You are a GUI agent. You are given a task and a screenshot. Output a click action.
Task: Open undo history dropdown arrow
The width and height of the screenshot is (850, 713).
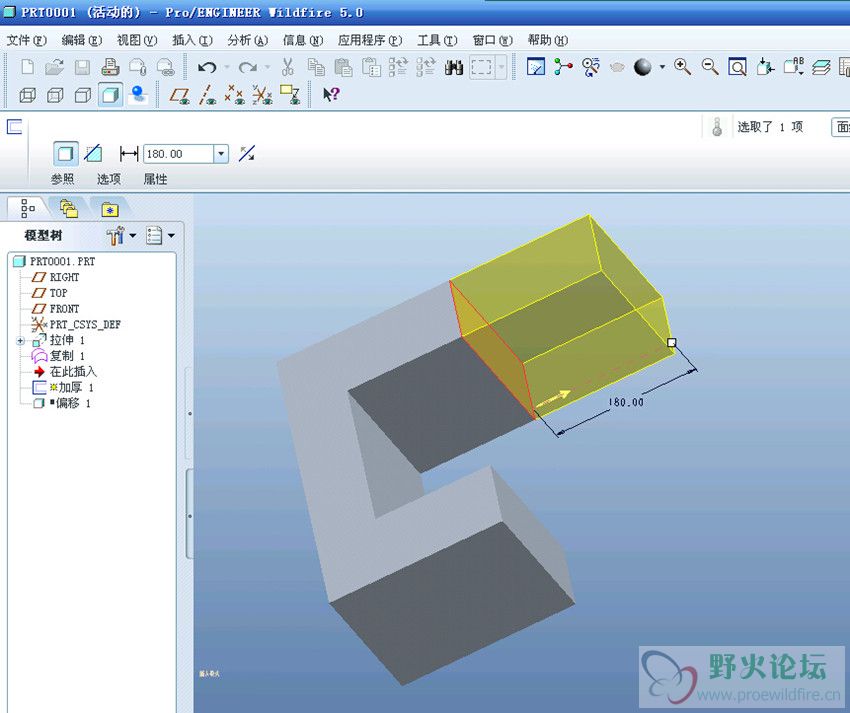227,67
